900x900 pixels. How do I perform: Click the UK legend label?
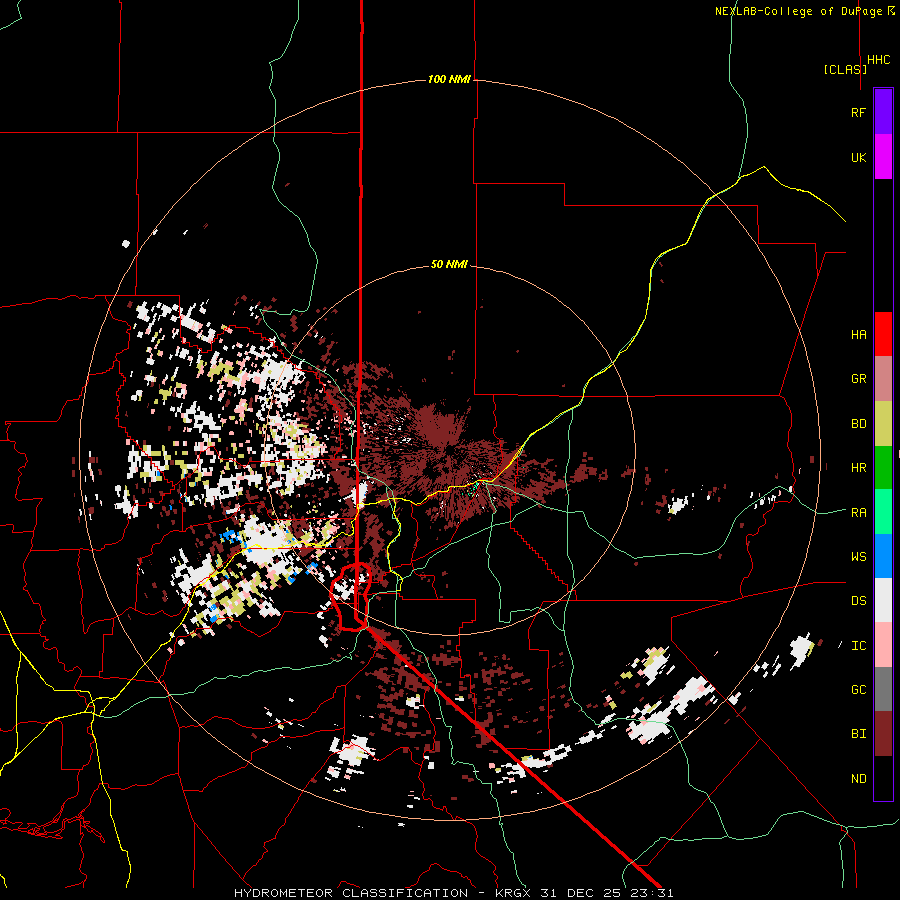(859, 157)
